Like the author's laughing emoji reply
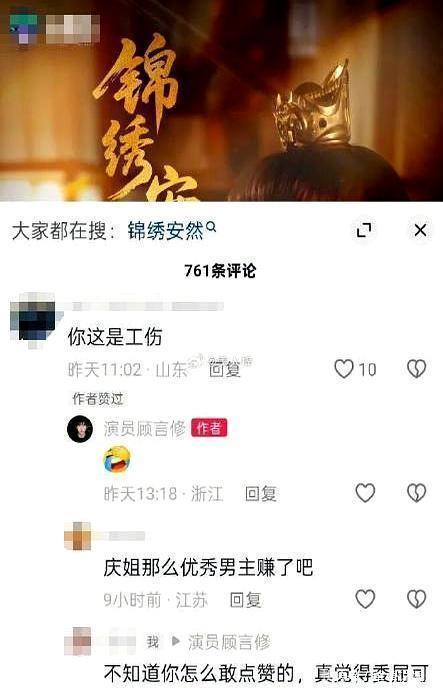Screen dimensions: 443x688 pyautogui.click(x=365, y=493)
